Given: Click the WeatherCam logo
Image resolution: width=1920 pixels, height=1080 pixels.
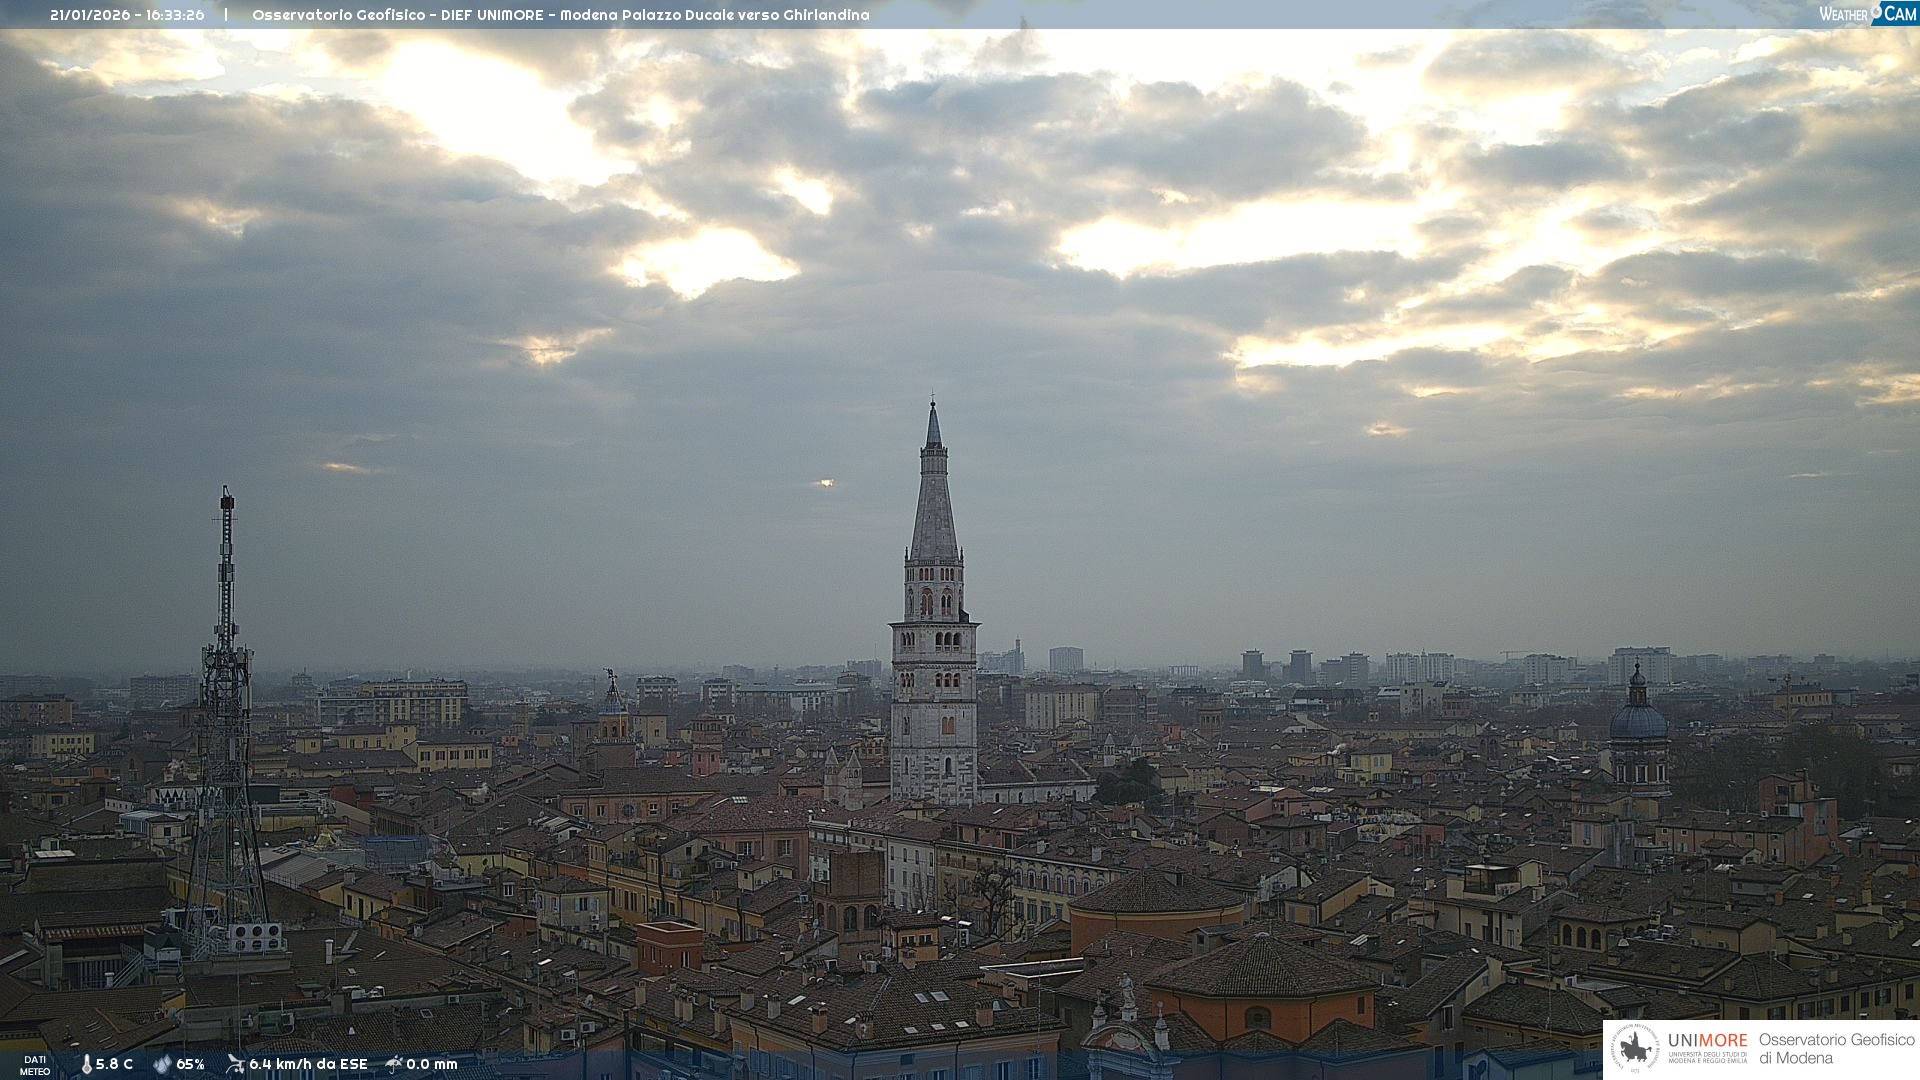Looking at the screenshot, I should point(1866,14).
